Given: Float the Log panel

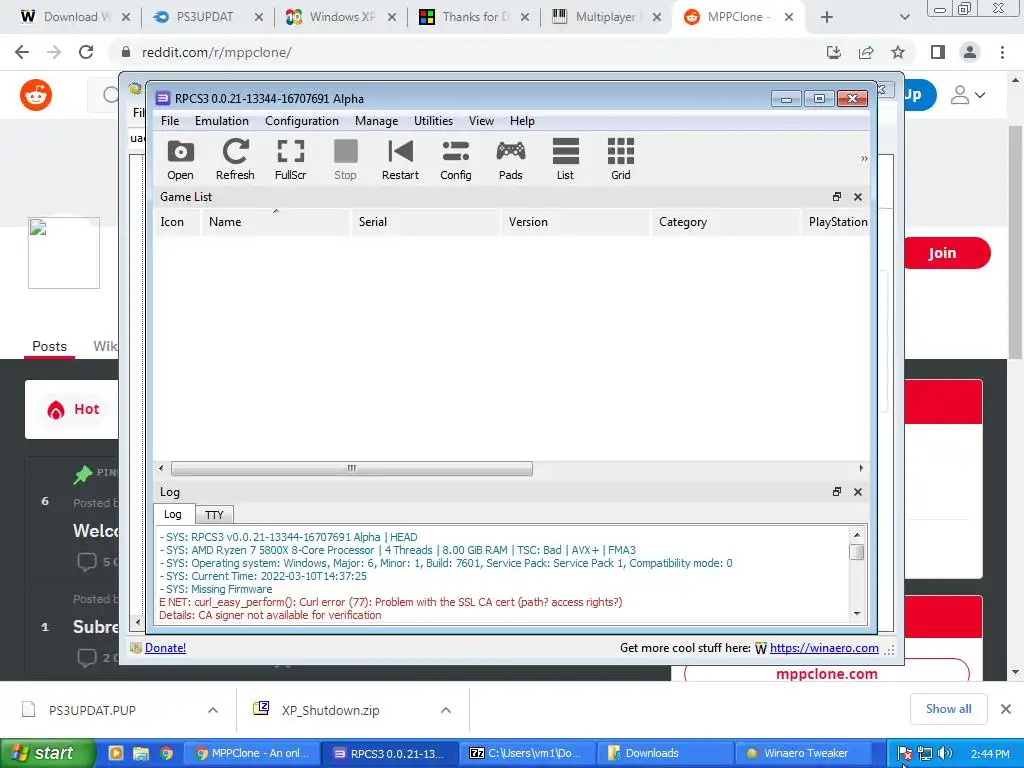Looking at the screenshot, I should [837, 491].
